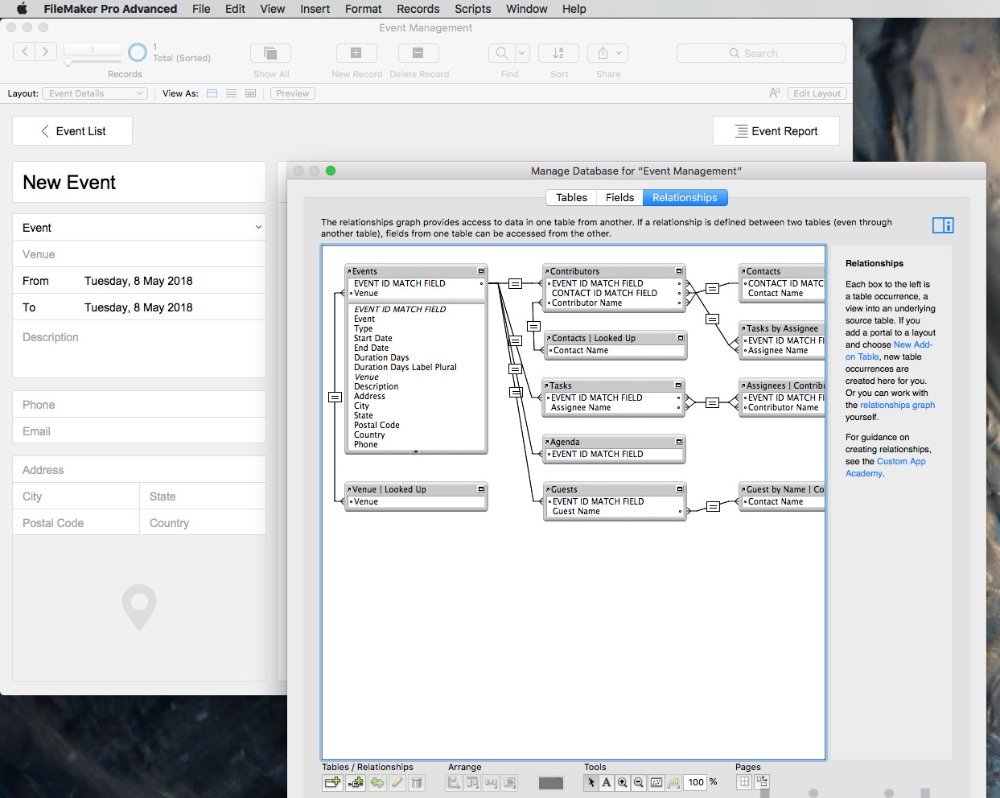Viewport: 1000px width, 798px height.
Task: Click the Create Relationship icon
Action: 355,782
